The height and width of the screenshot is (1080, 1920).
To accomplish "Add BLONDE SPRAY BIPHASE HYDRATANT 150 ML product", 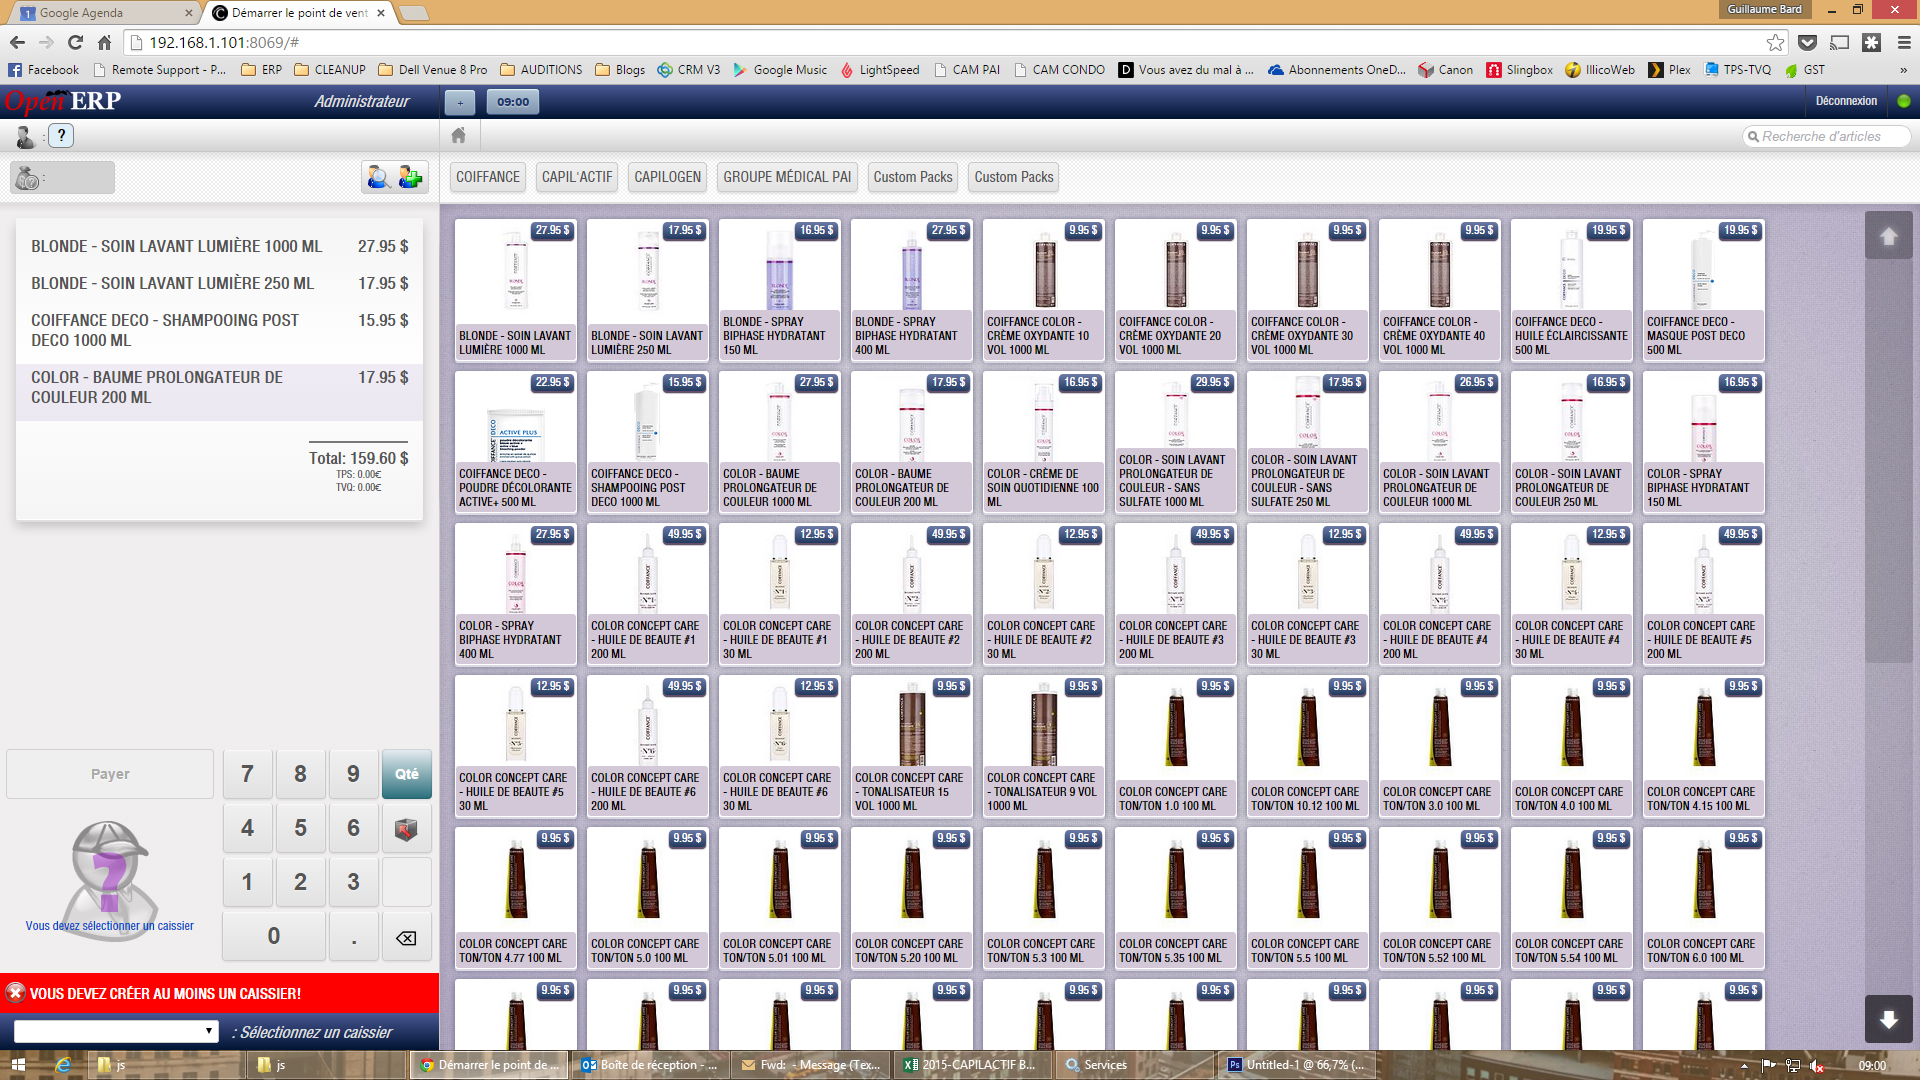I will [779, 290].
